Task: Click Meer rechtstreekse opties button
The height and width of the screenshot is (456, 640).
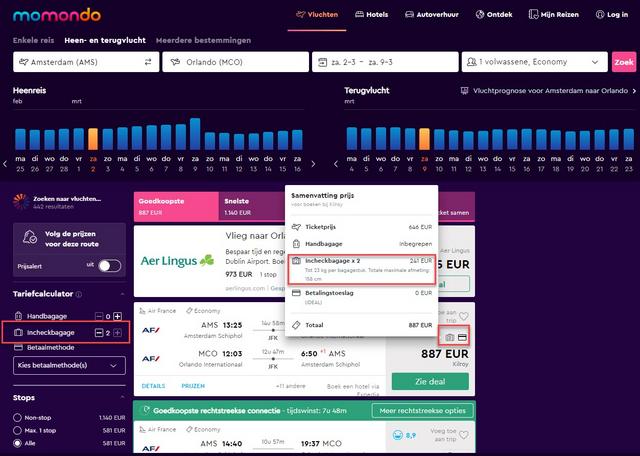Action: pos(422,411)
